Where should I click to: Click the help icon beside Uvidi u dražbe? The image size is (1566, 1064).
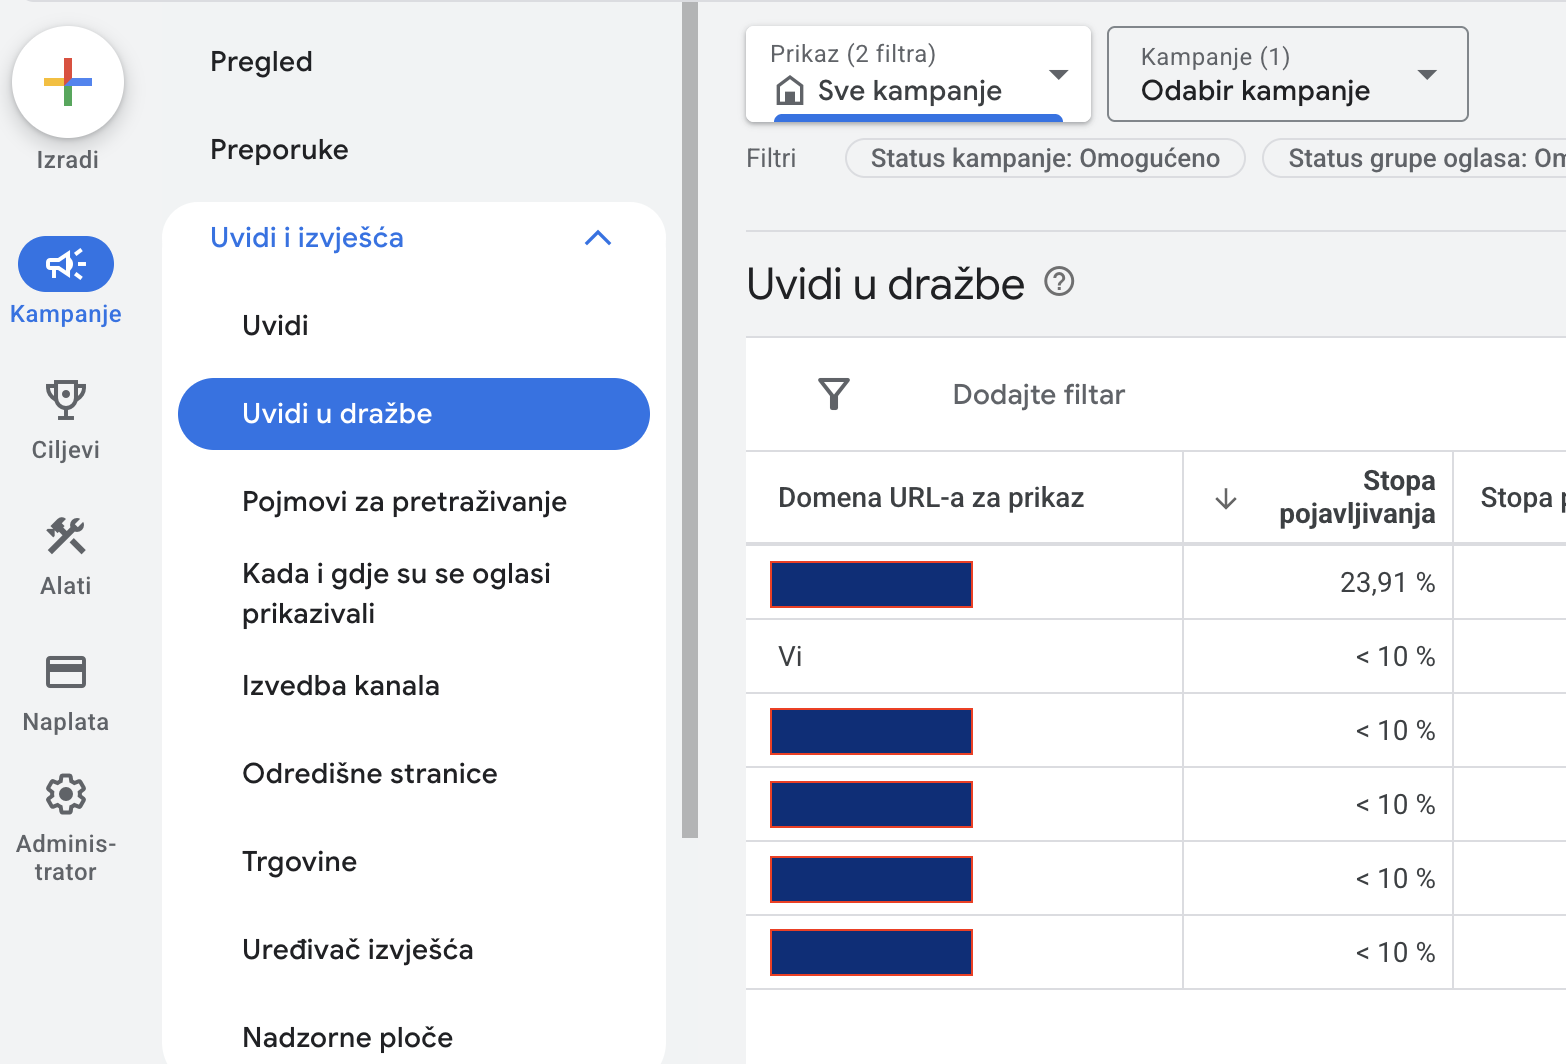pyautogui.click(x=1059, y=283)
